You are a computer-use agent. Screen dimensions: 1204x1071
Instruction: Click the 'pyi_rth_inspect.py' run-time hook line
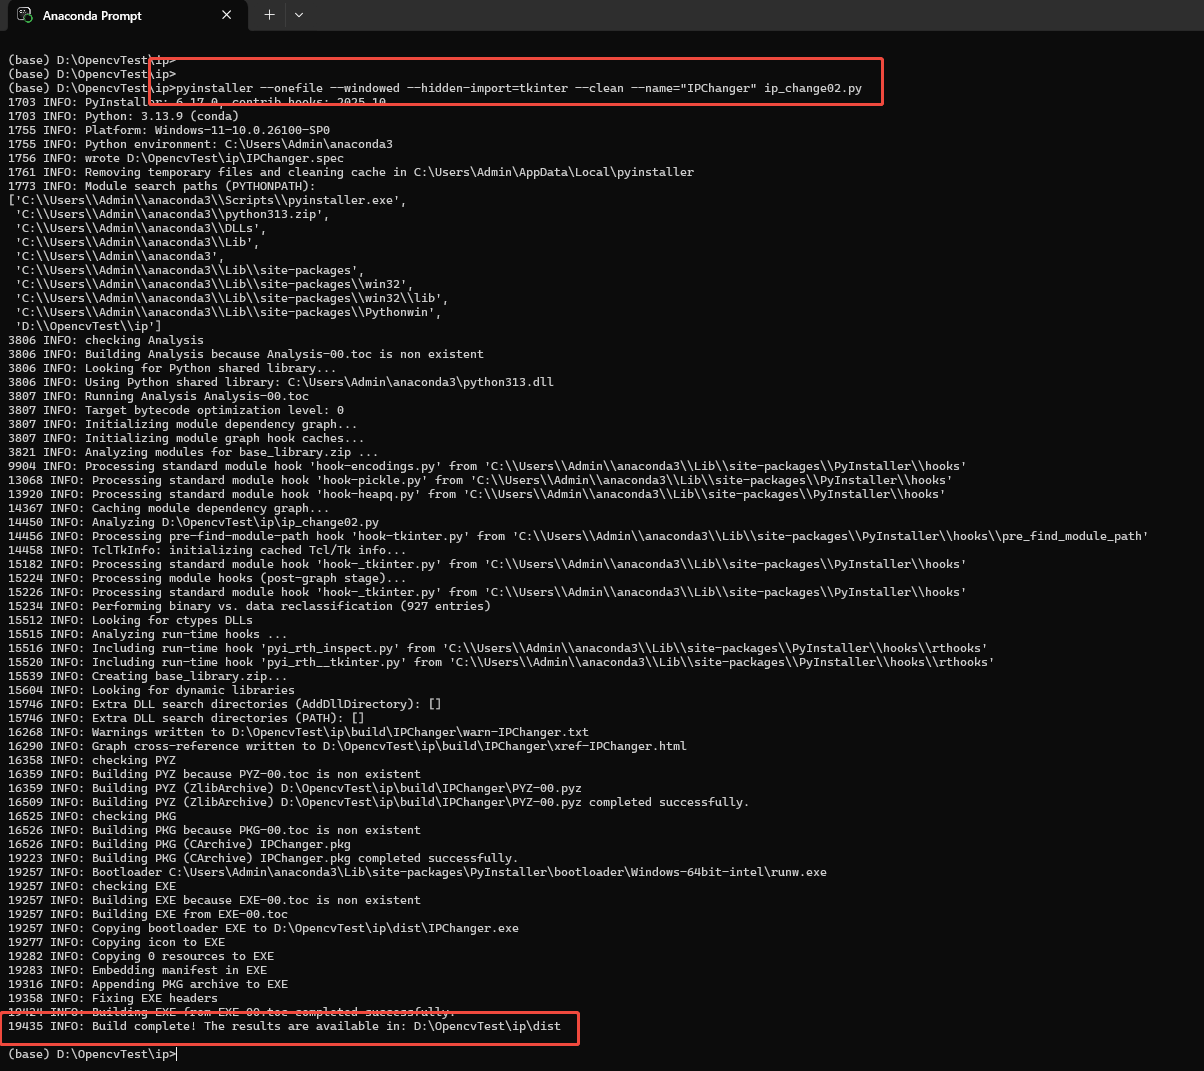pos(498,648)
